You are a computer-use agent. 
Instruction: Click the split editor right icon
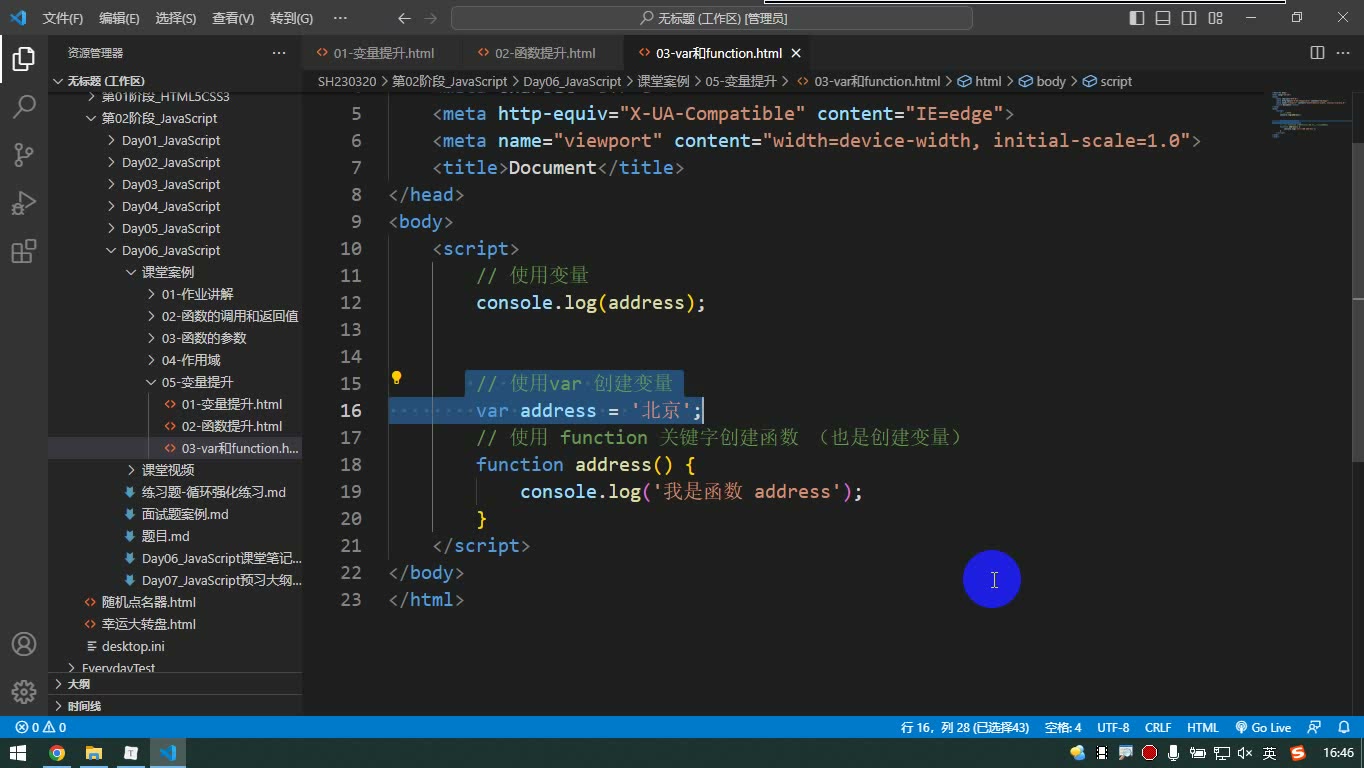point(1317,53)
